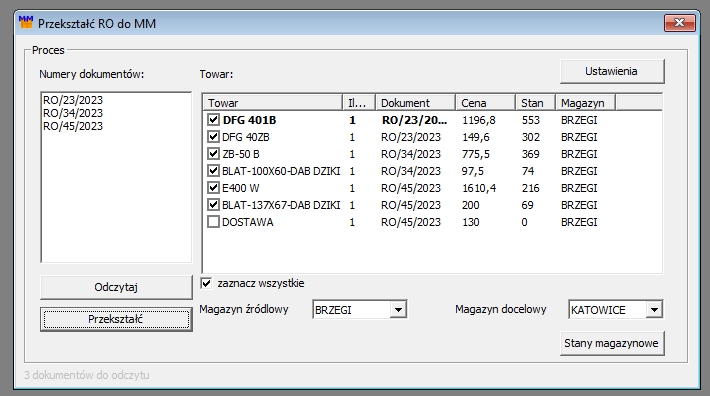Click the price cell 1610,4
710x396 pixels.
tap(479, 188)
